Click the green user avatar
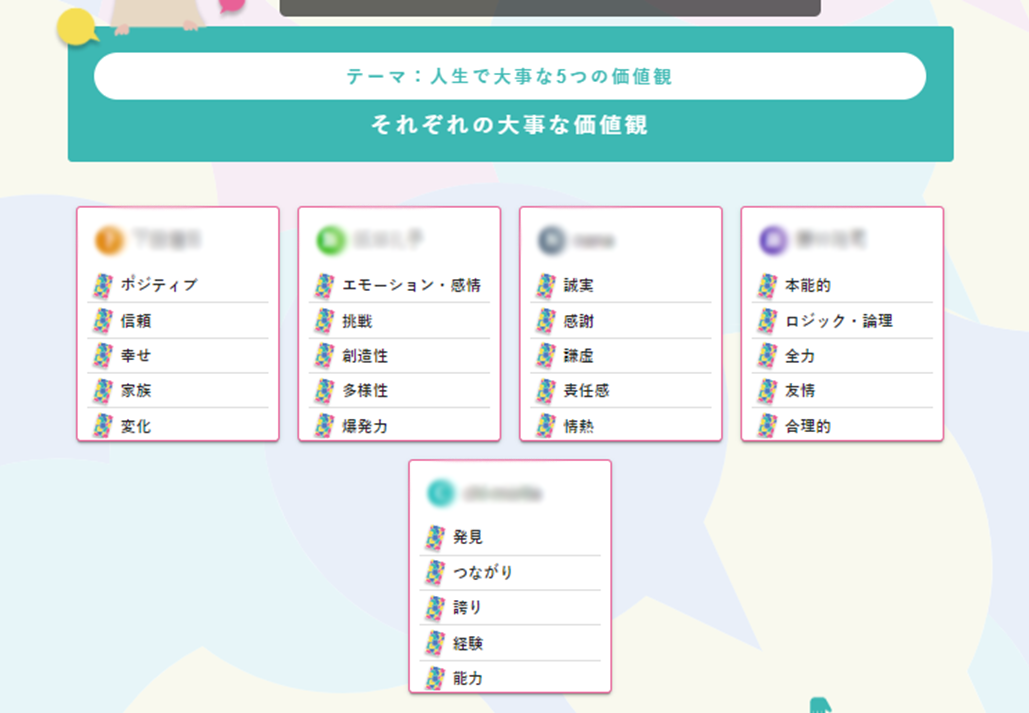The height and width of the screenshot is (713, 1029). click(x=330, y=240)
